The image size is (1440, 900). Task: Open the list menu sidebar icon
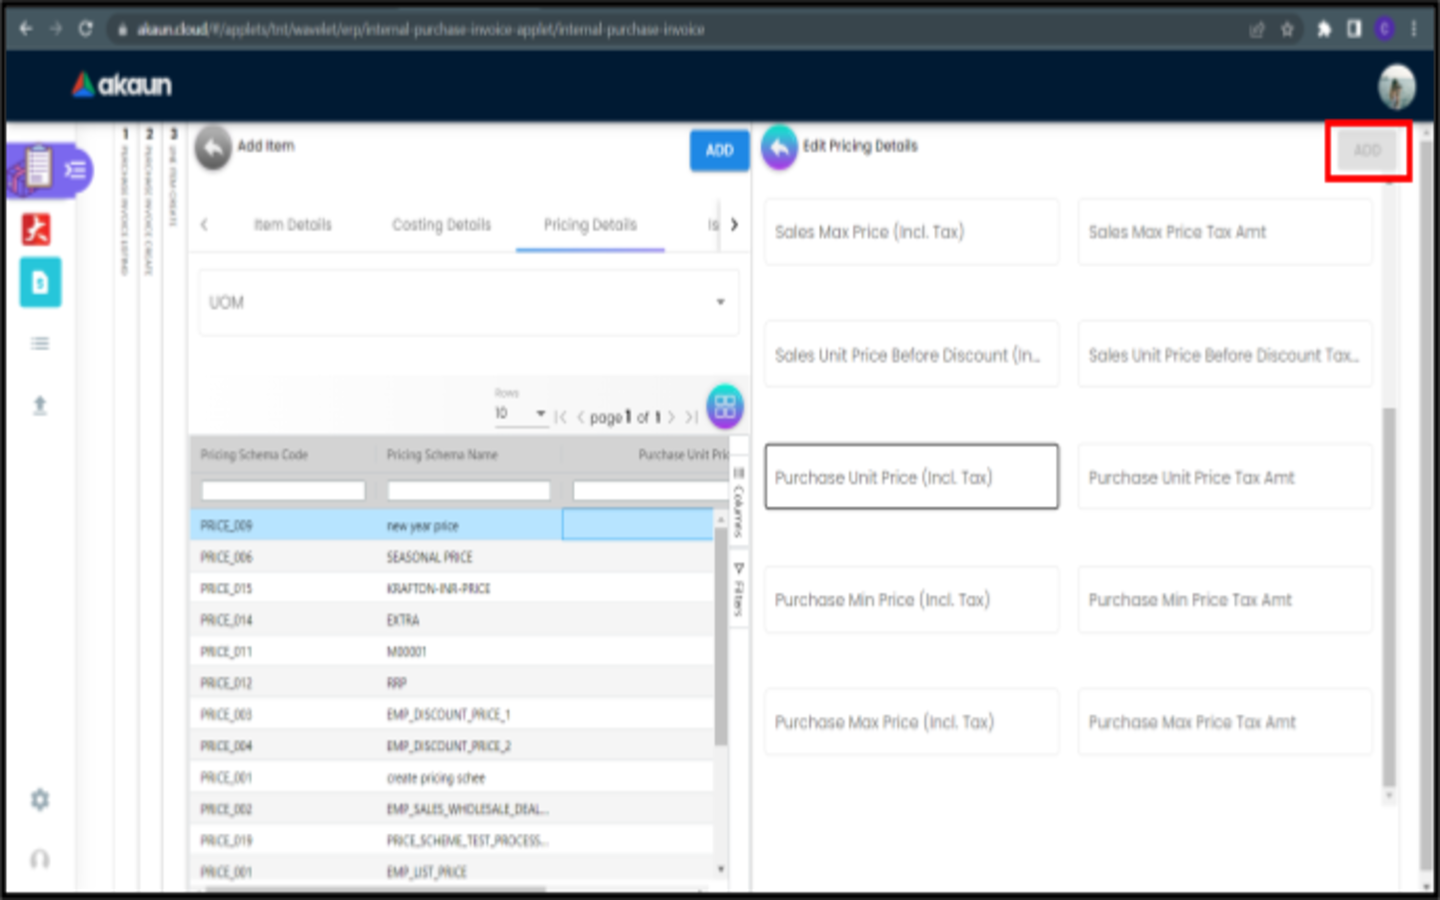click(x=40, y=344)
